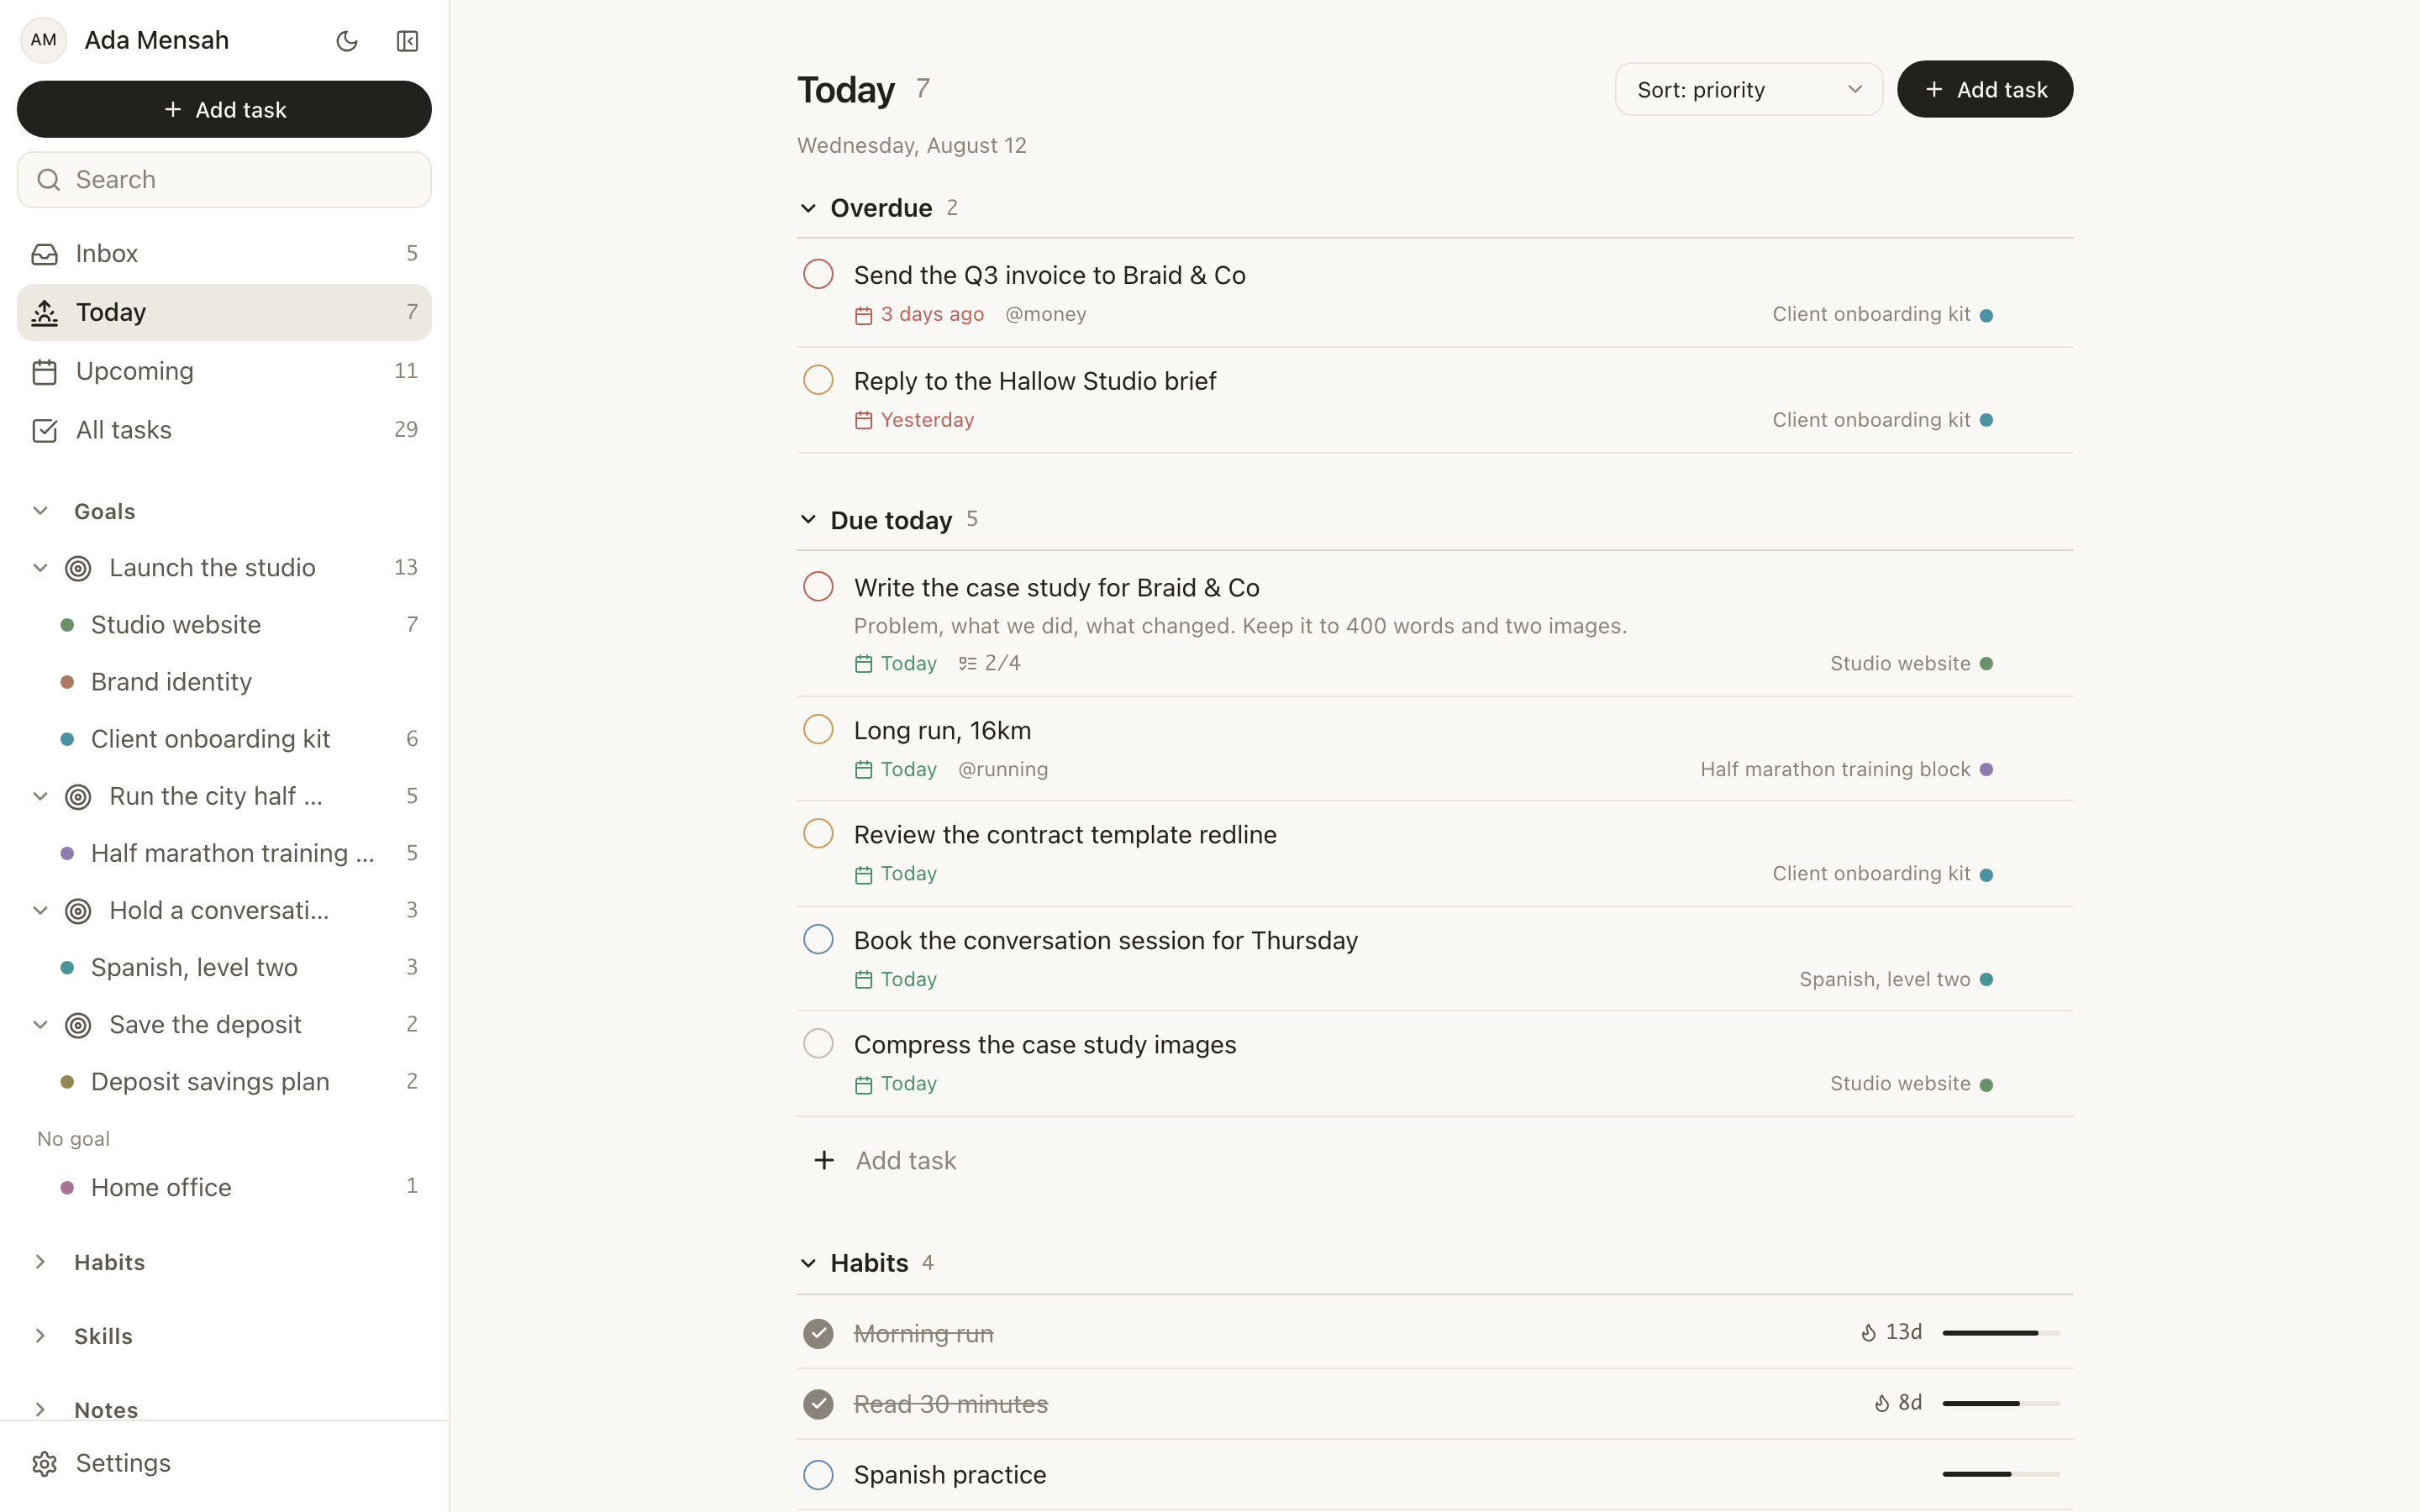Click the calendar icon on Review the contract template task
This screenshot has width=2420, height=1512.
(864, 875)
